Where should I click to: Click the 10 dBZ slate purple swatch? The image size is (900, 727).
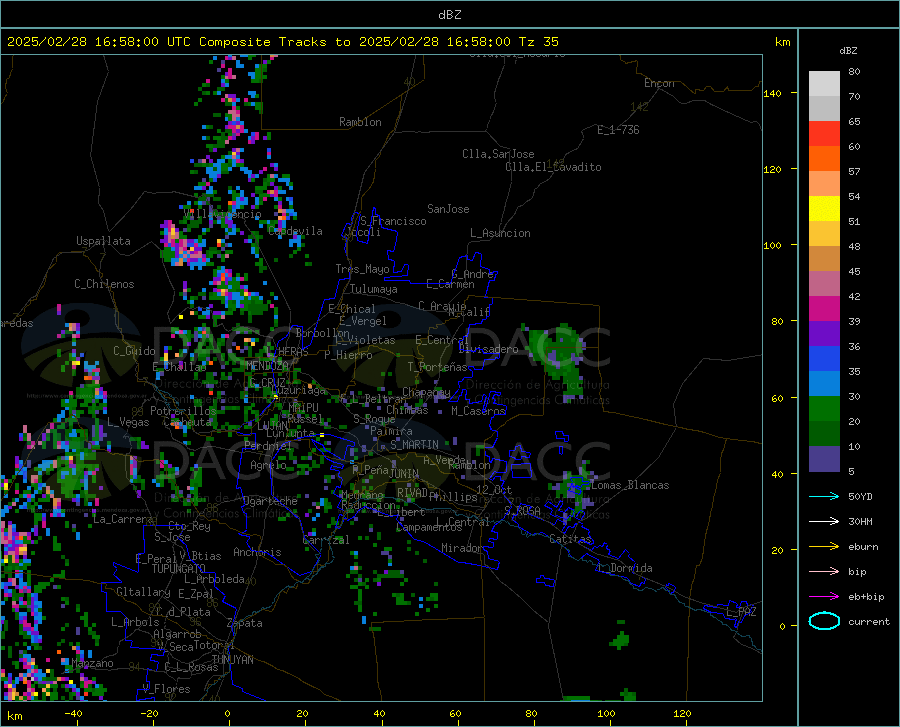824,458
